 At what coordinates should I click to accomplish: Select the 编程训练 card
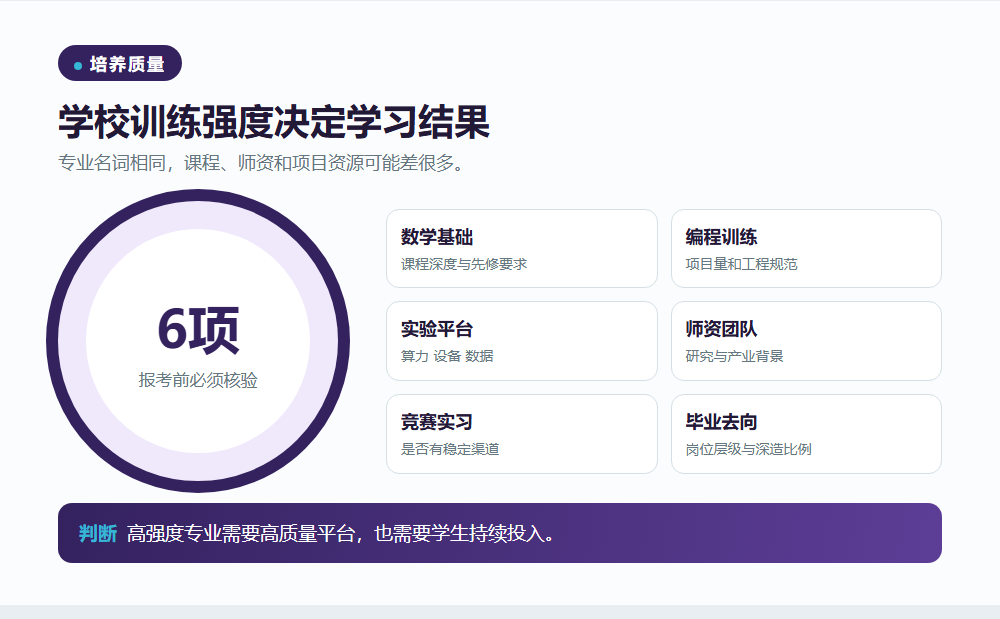click(x=806, y=249)
